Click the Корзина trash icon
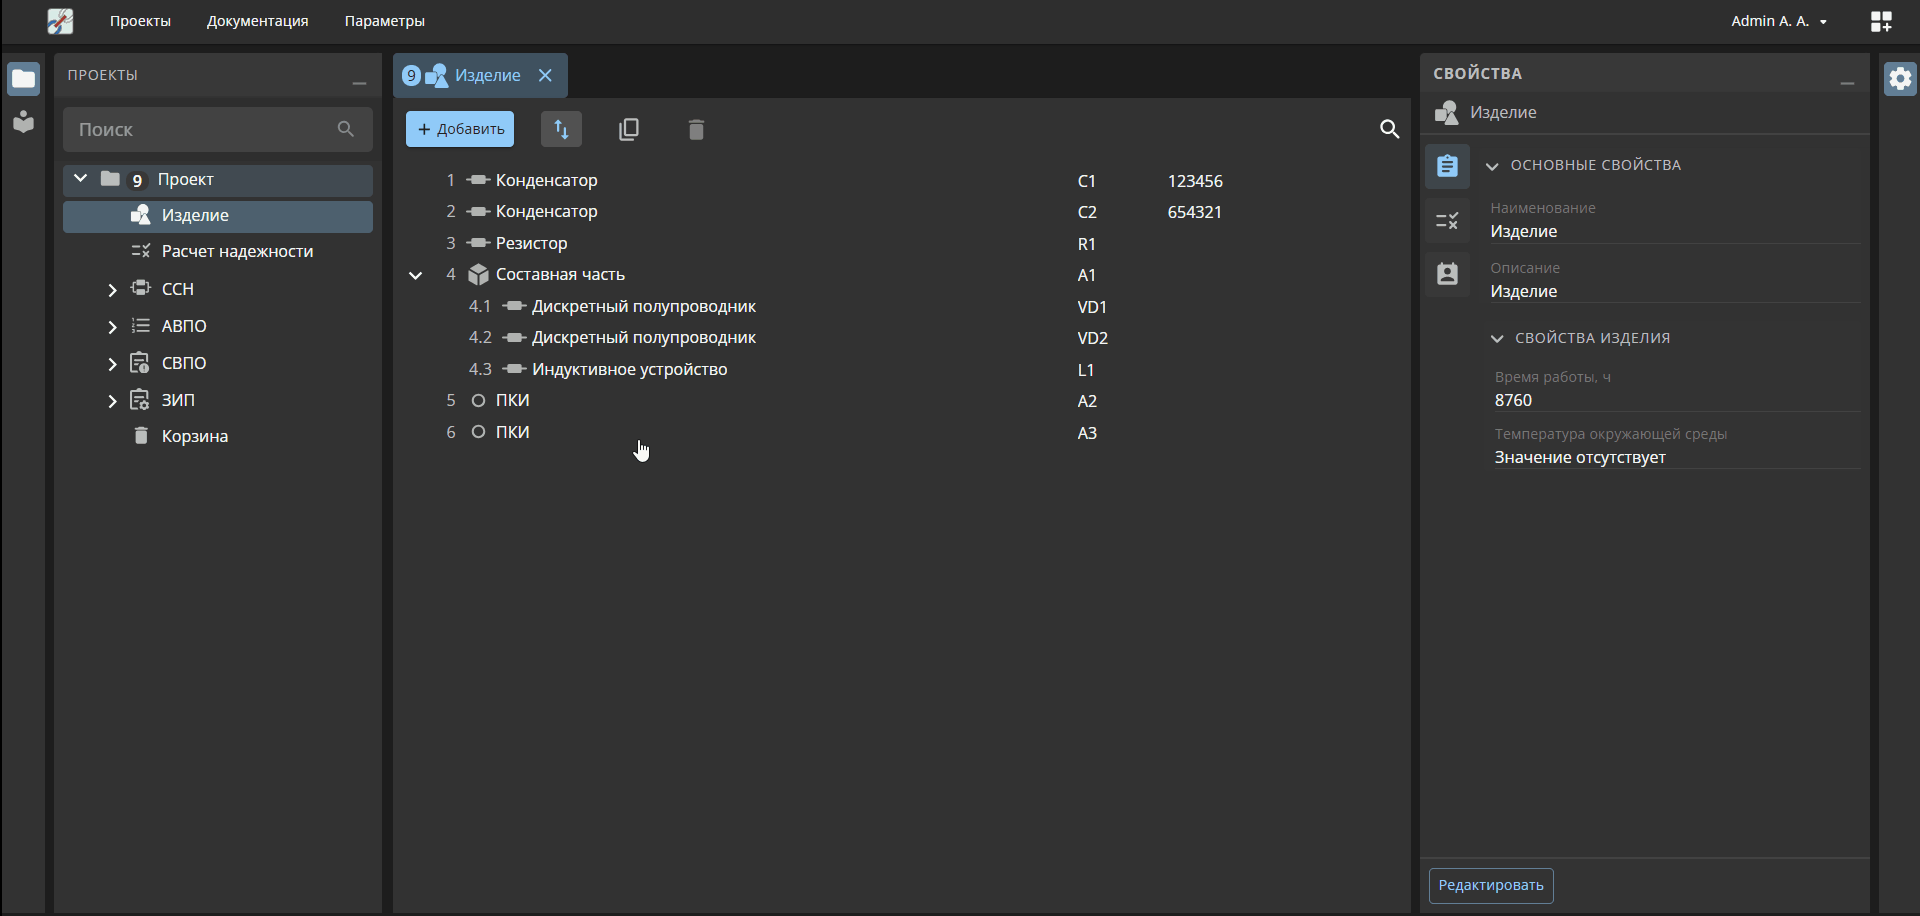The width and height of the screenshot is (1920, 916). (x=141, y=436)
